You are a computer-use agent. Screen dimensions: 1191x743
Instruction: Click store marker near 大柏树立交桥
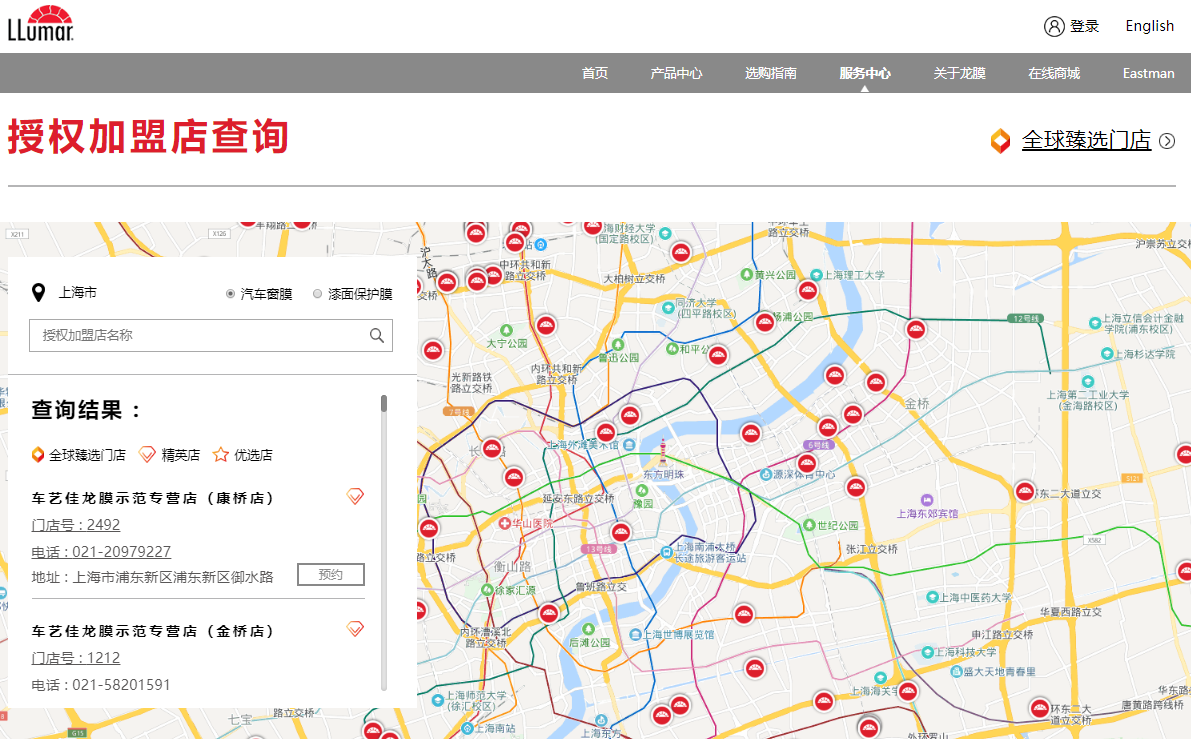pyautogui.click(x=681, y=253)
